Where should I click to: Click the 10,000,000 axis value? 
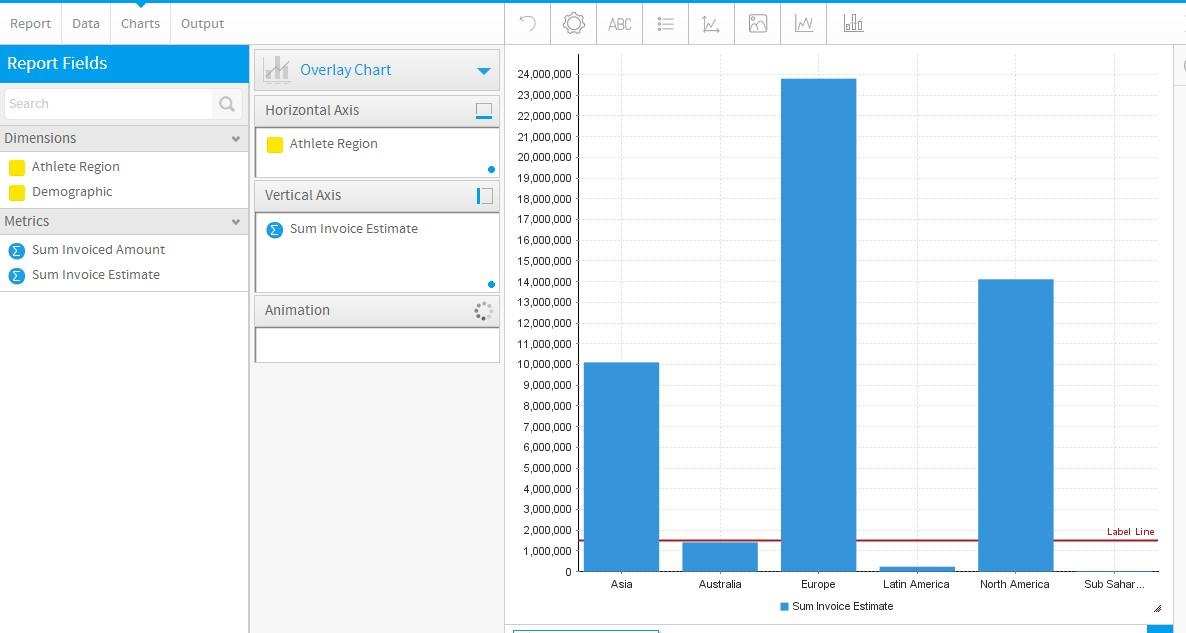pyautogui.click(x=544, y=364)
